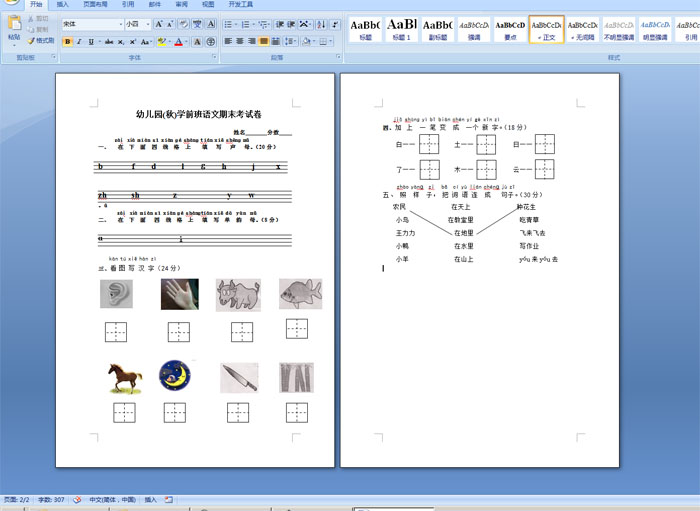Click the Asian Layout icon
The height and width of the screenshot is (511, 700).
[305, 24]
